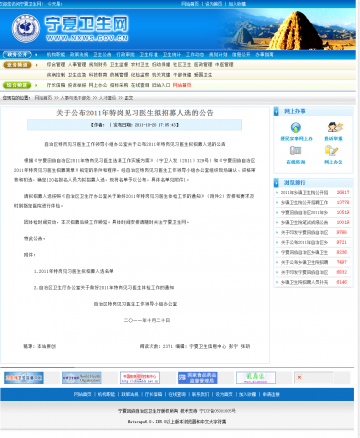360x438 pixels.
Task: Open the ranking entry with 8236 views
Action: pos(304,252)
